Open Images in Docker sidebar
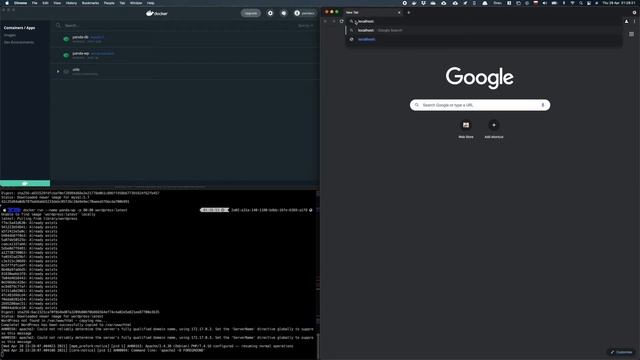The width and height of the screenshot is (640, 360). pos(10,35)
